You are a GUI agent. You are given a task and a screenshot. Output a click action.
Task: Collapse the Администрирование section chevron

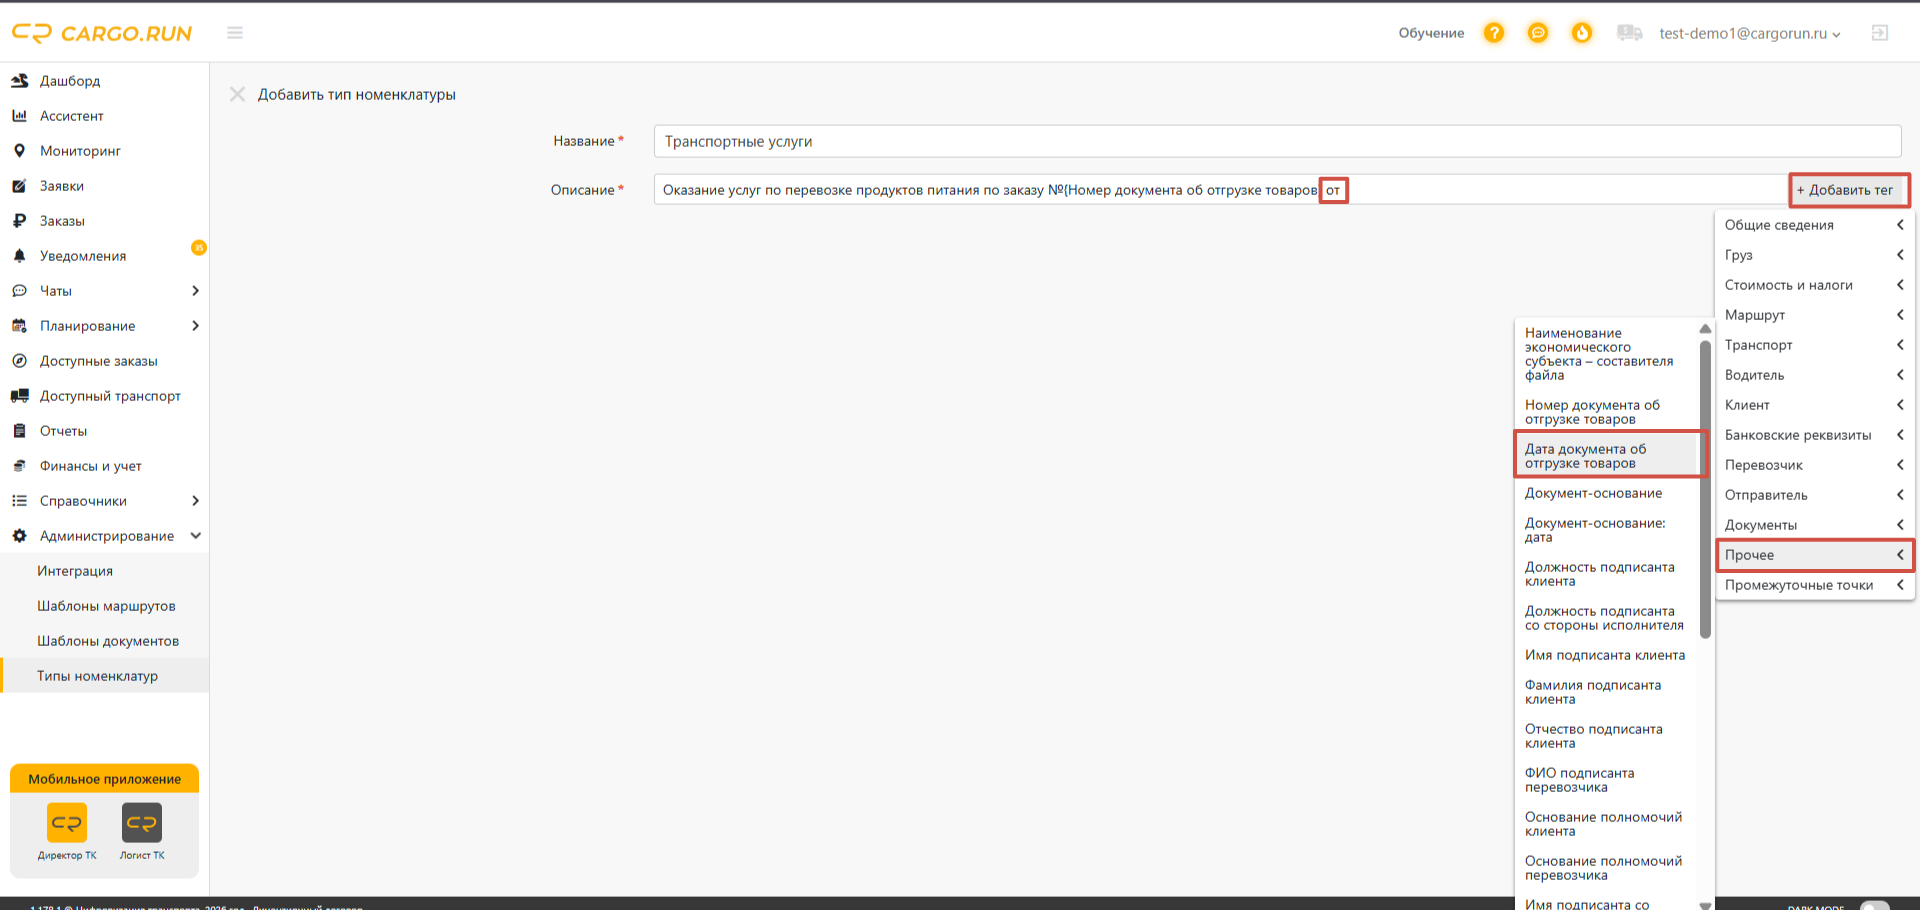[195, 536]
